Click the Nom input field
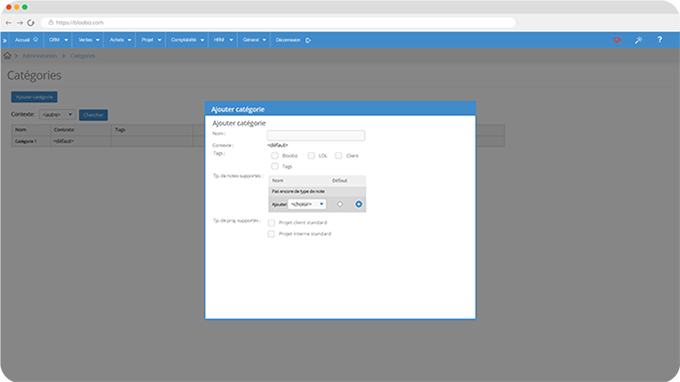 [x=316, y=135]
